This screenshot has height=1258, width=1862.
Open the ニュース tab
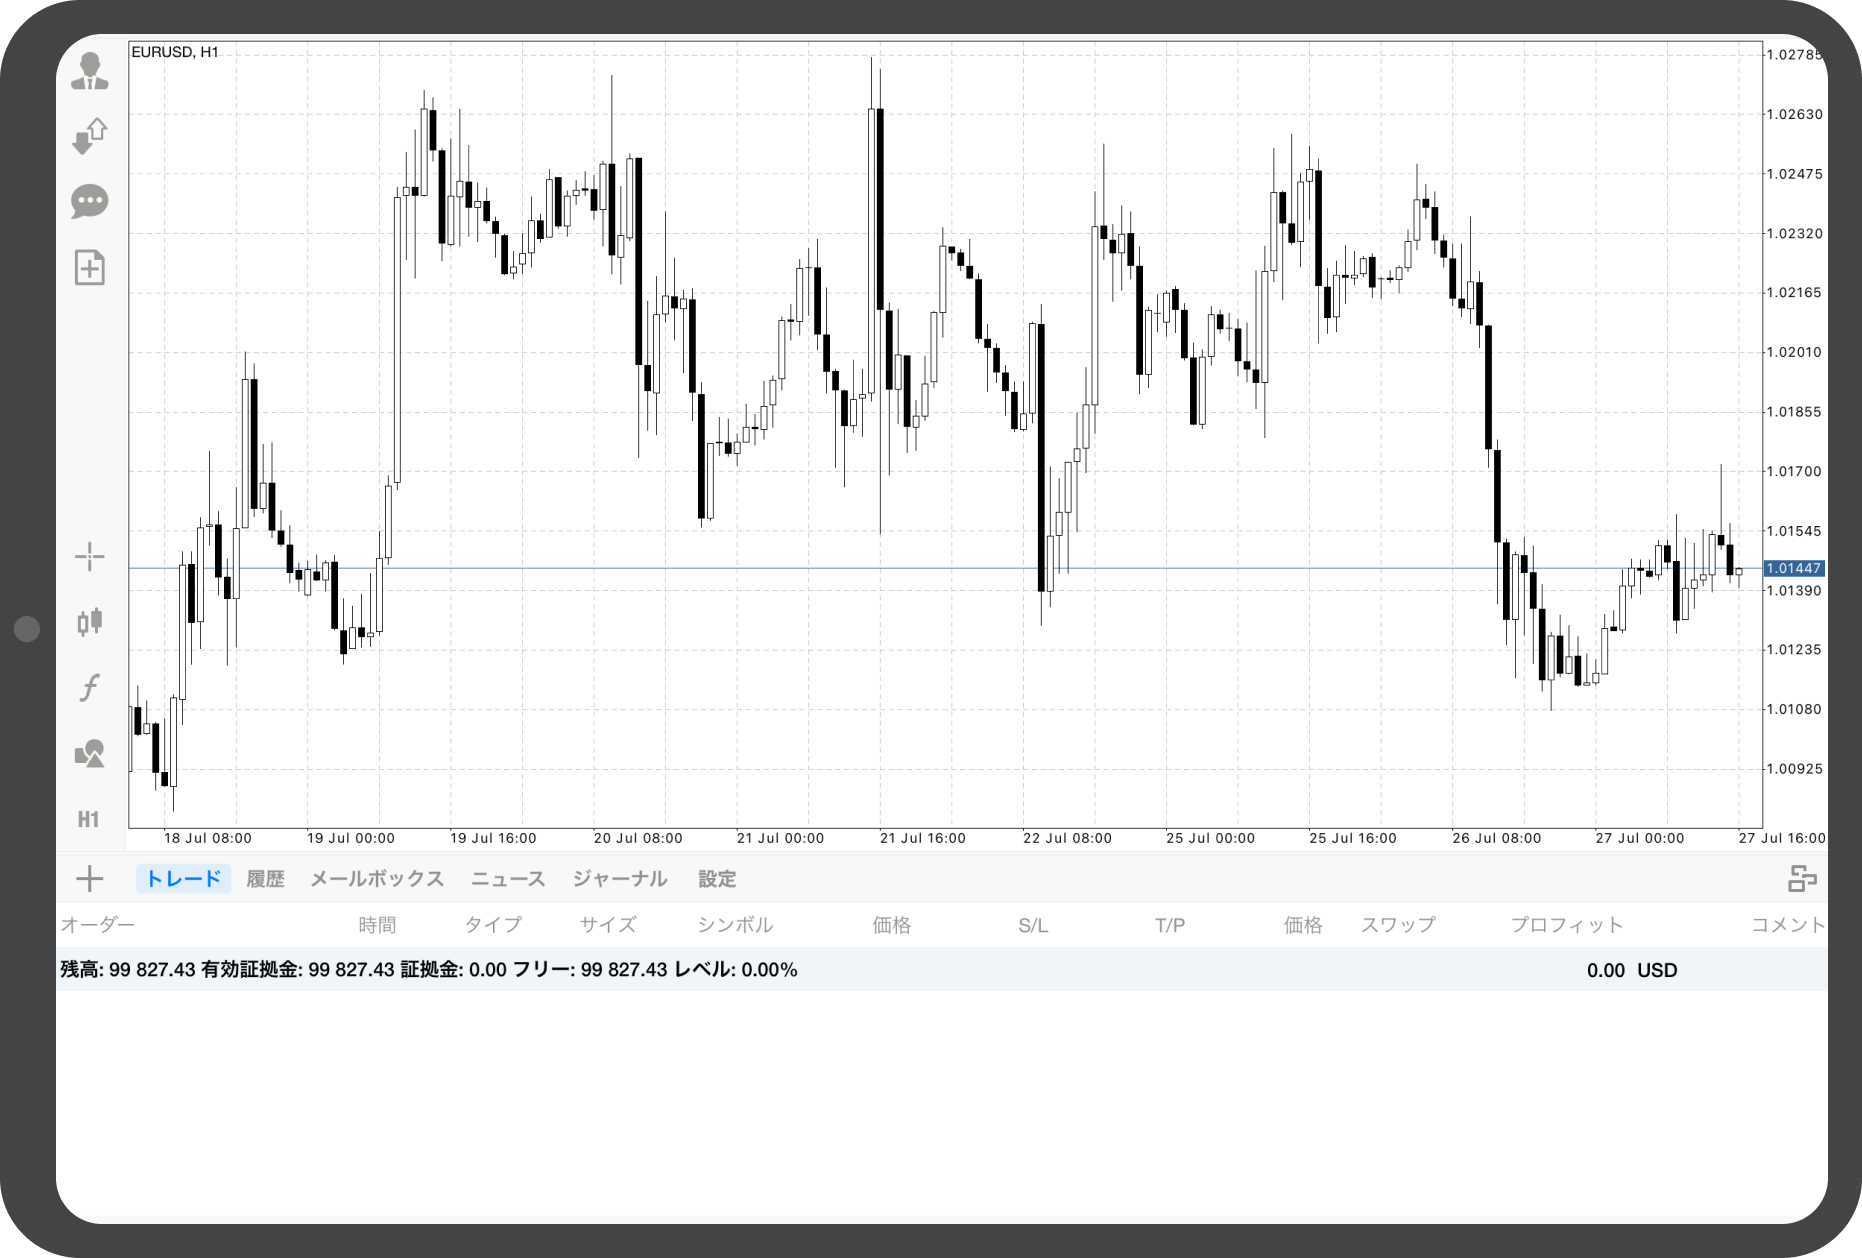click(x=508, y=879)
